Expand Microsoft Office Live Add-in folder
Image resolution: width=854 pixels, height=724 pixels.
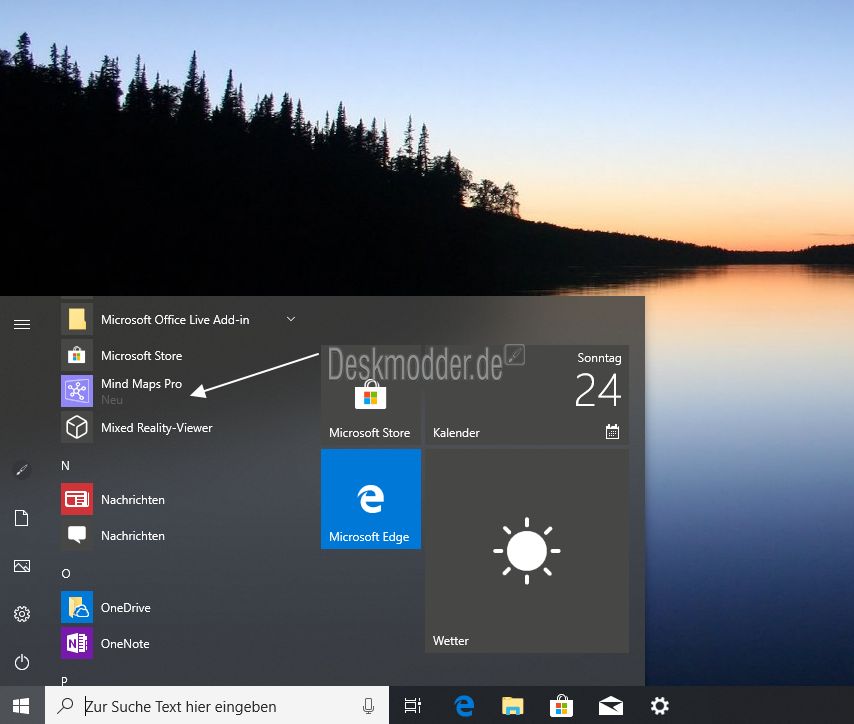(x=180, y=320)
